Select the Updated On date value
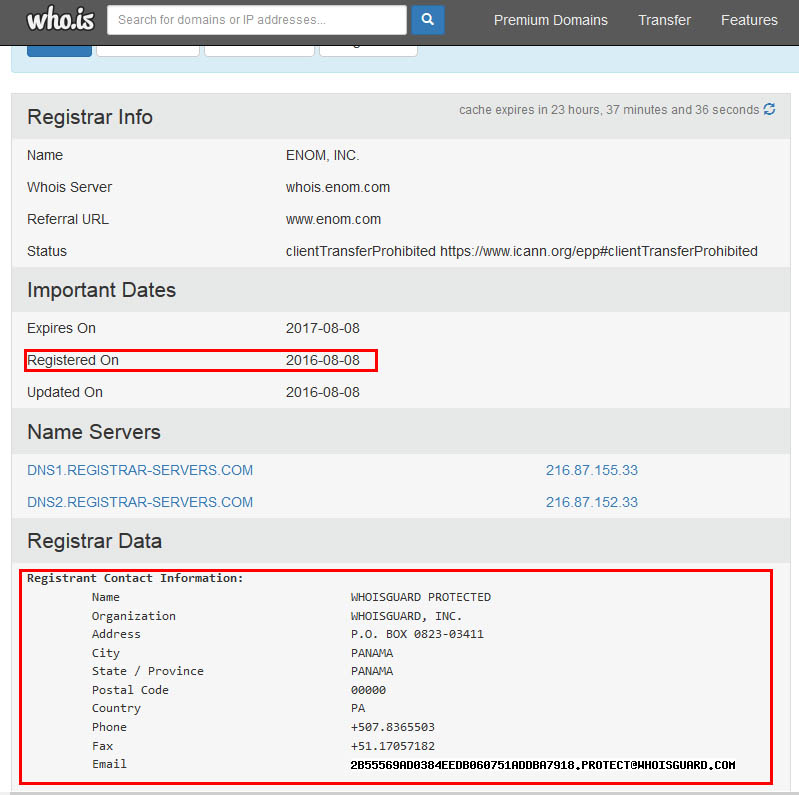Screen dimensions: 799x795 click(x=323, y=392)
